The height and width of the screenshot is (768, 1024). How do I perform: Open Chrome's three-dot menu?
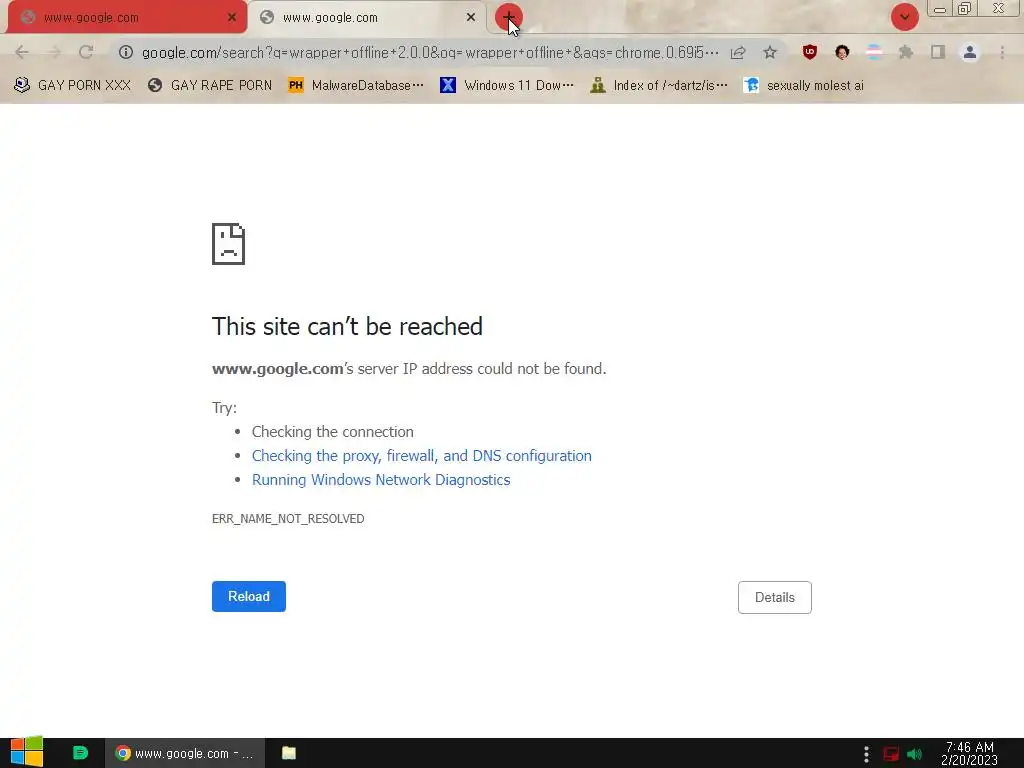1002,52
